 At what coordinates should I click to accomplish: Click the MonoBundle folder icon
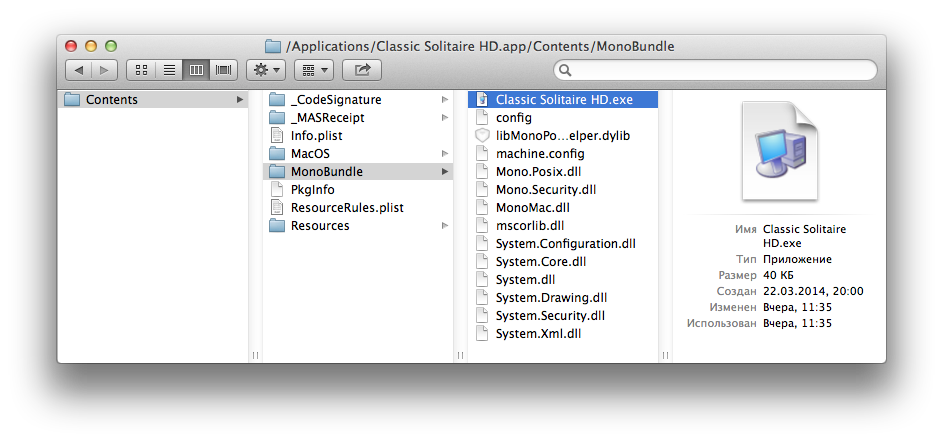point(277,172)
